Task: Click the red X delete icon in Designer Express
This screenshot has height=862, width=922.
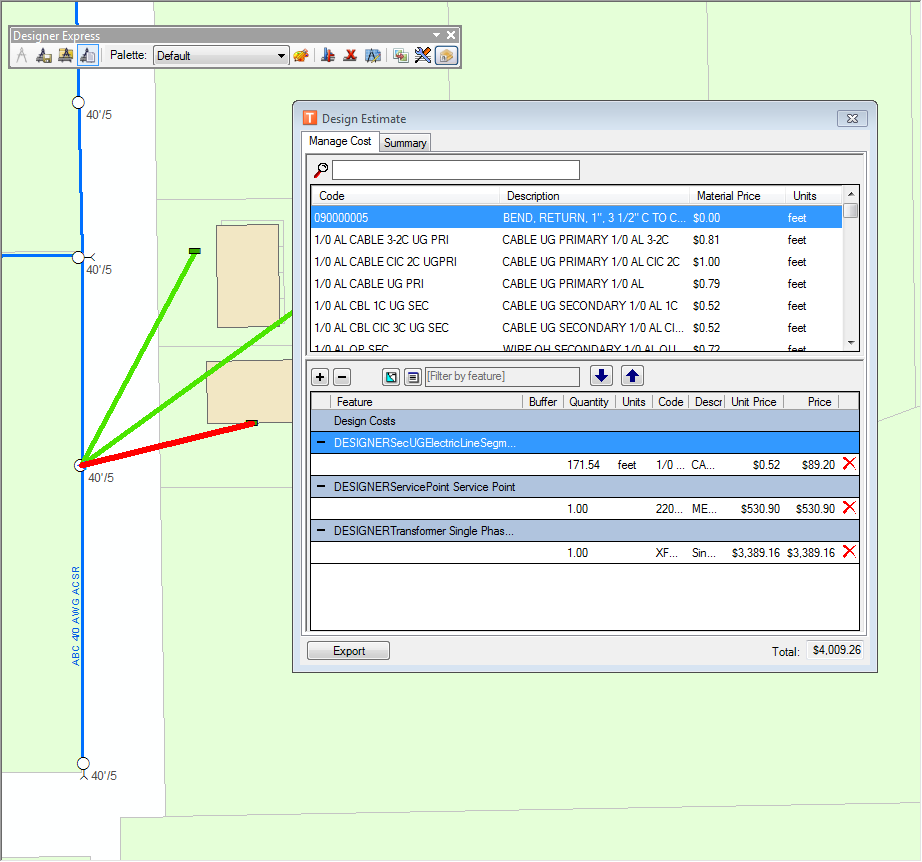Action: tap(350, 56)
